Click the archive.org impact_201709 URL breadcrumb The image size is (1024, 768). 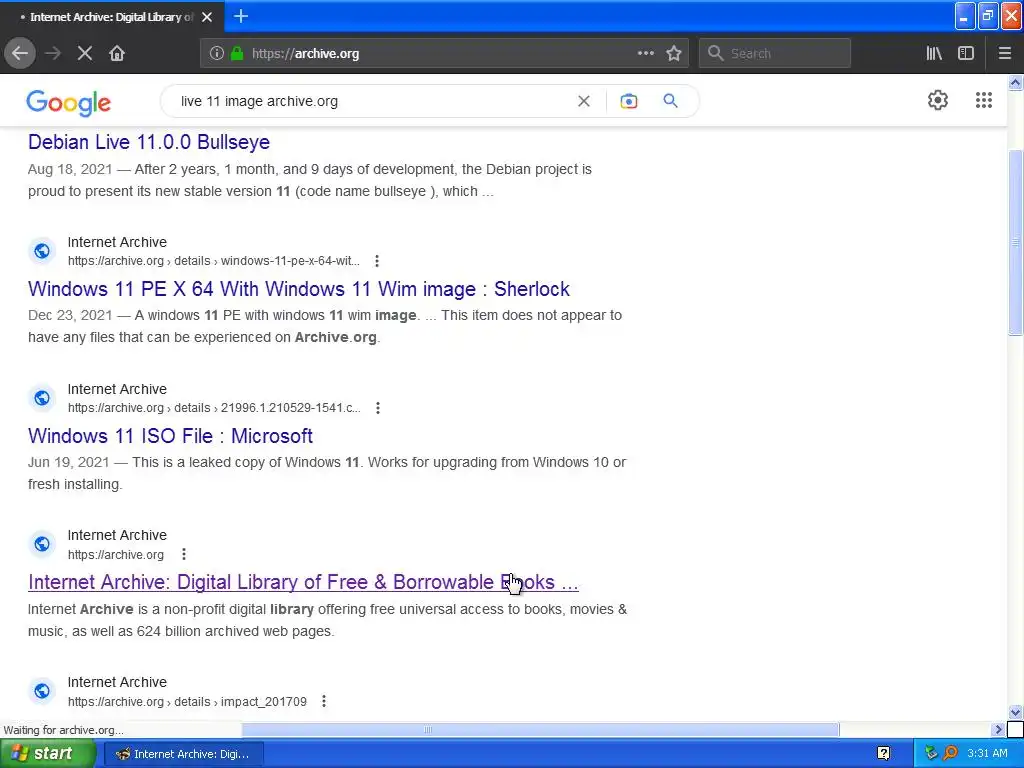[187, 702]
